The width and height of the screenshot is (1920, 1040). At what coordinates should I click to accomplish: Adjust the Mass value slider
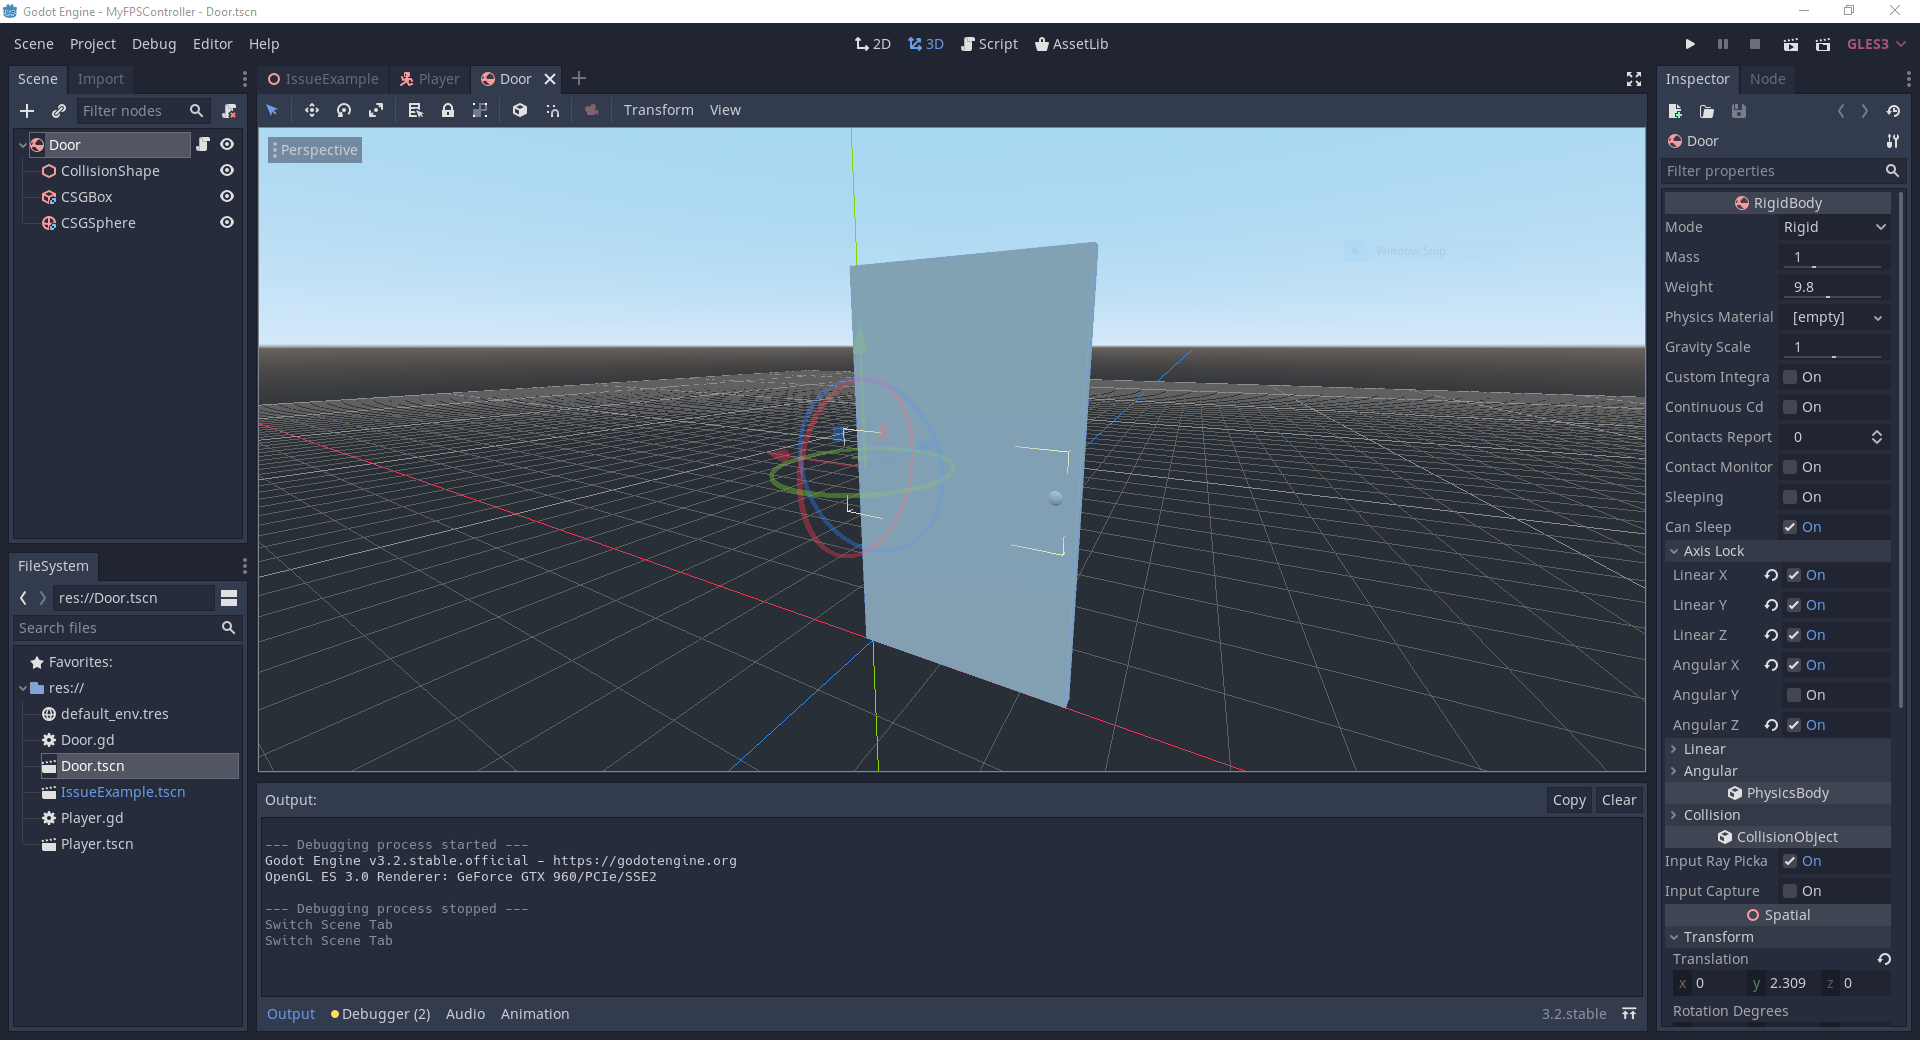point(1835,258)
